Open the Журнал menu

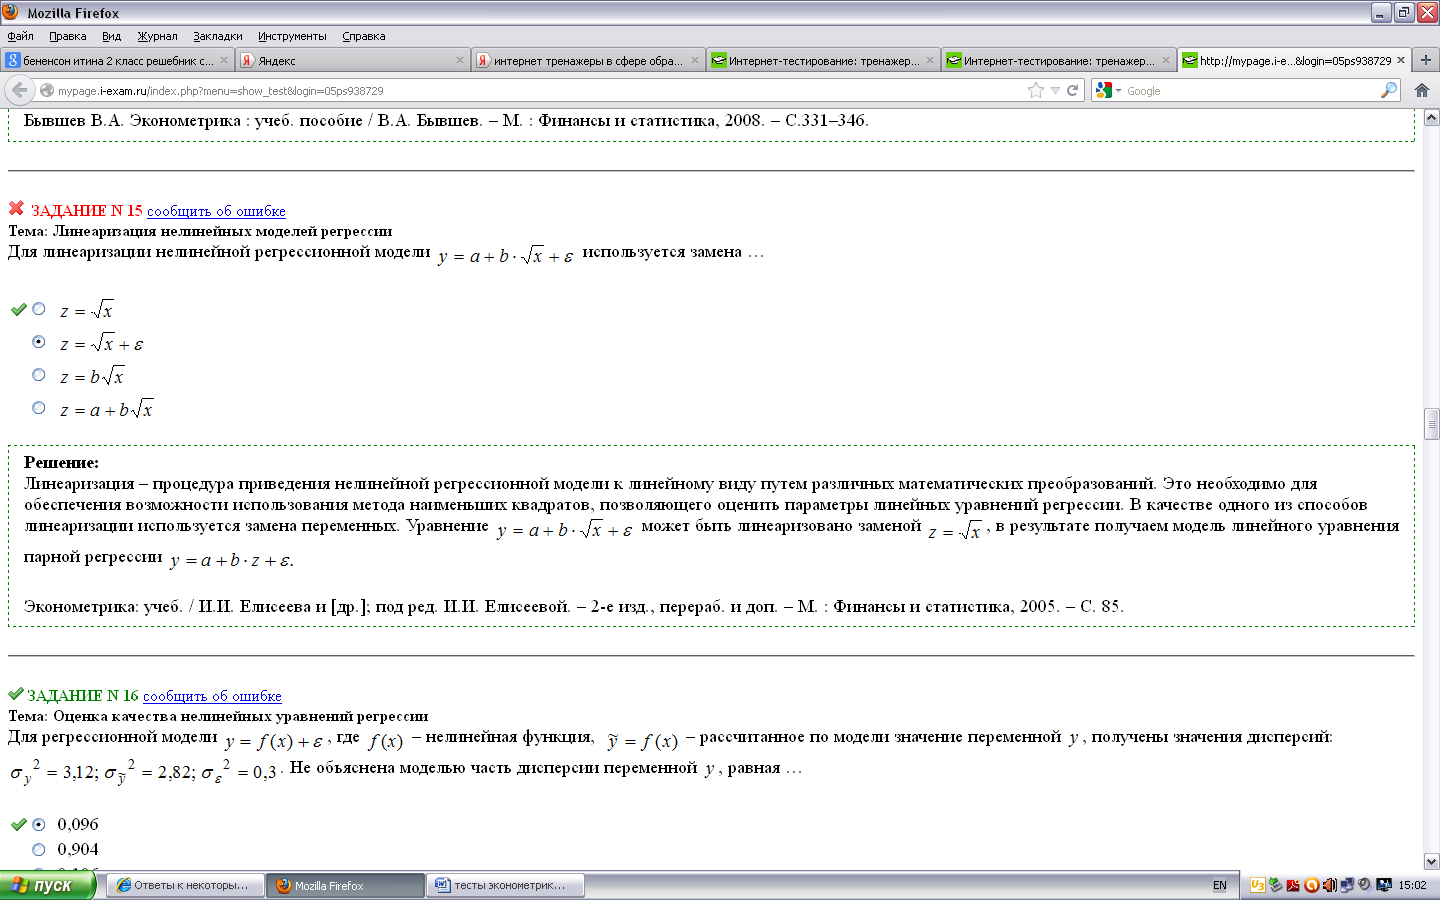coord(157,36)
